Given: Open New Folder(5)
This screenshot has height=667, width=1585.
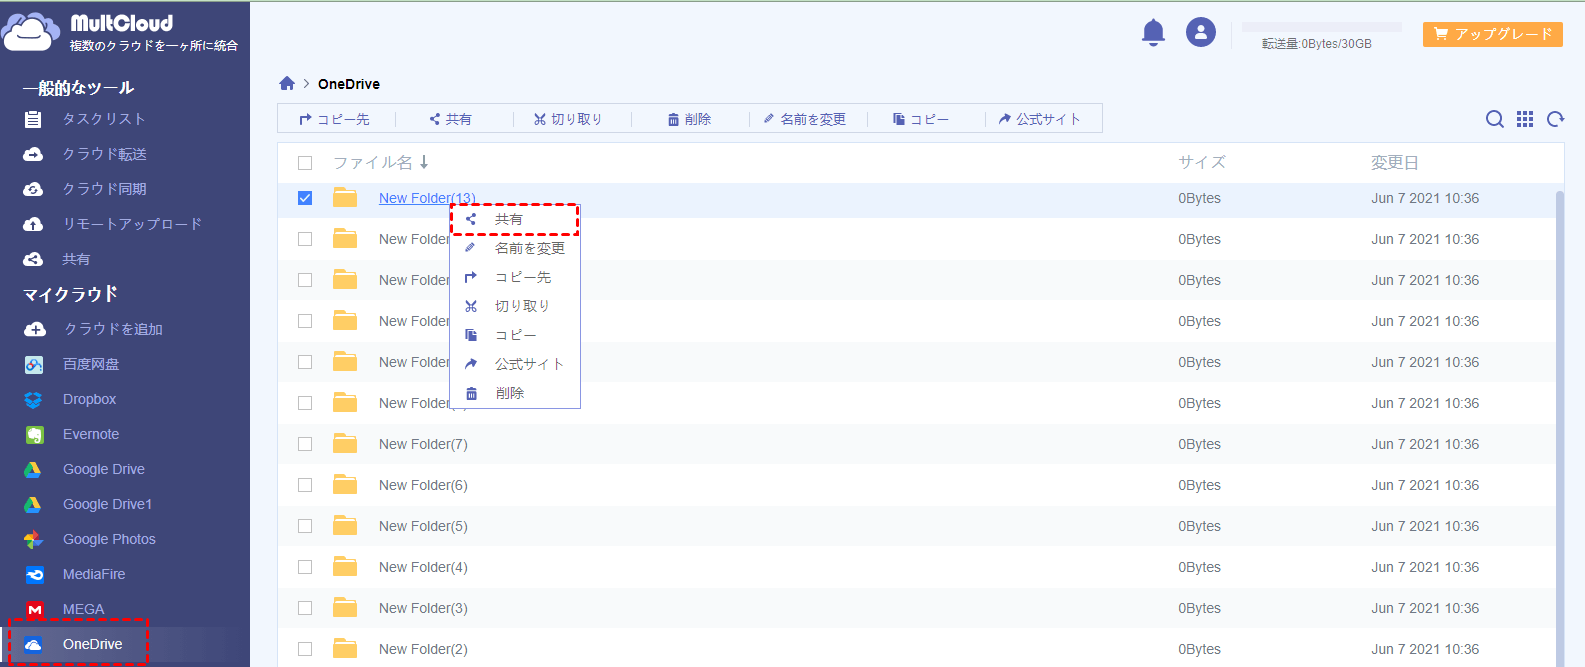Looking at the screenshot, I should 423,526.
